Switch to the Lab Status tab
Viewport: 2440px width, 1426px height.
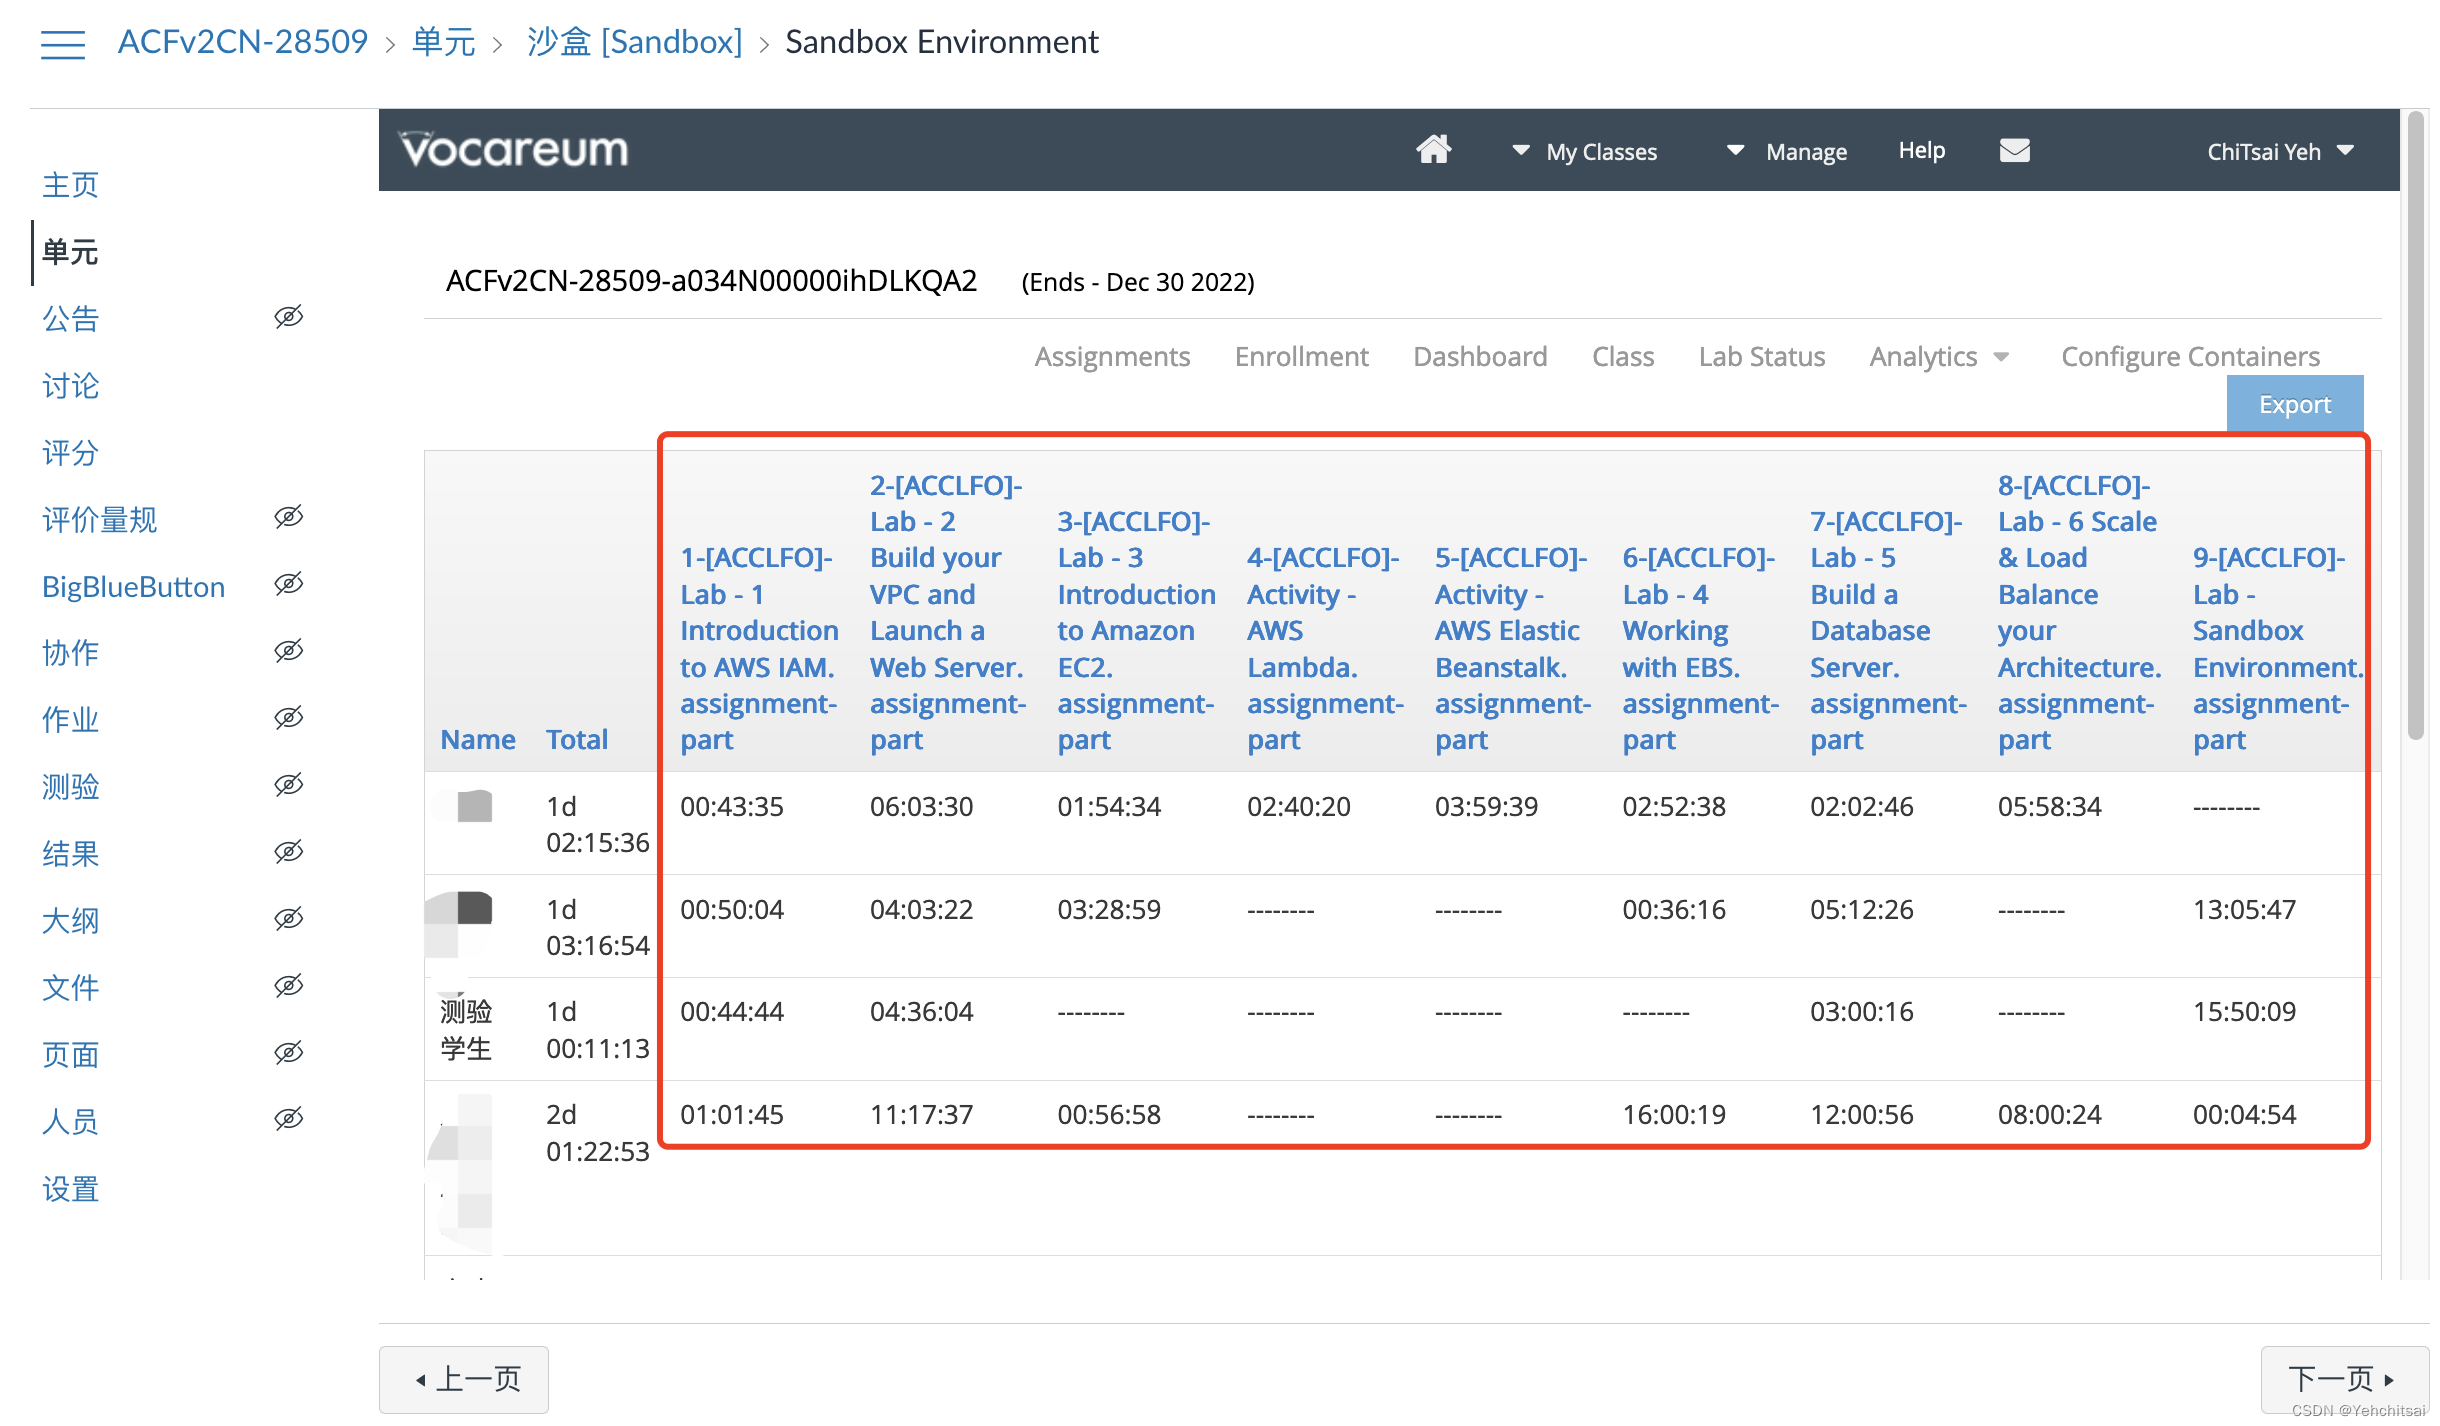coord(1761,357)
